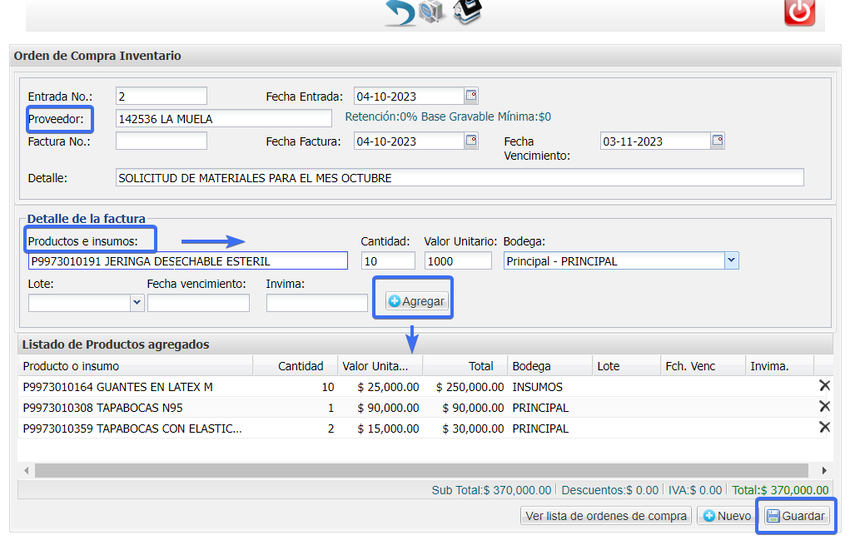
Task: Open the Fecha Vencimiento calendar picker
Action: [717, 140]
